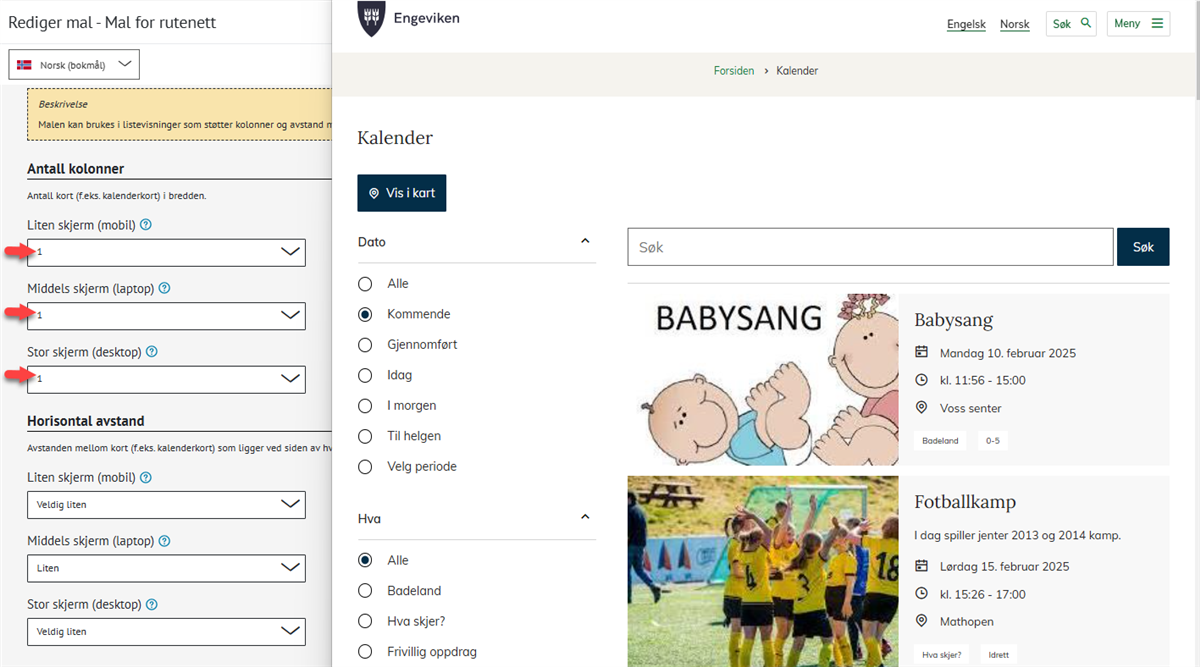The width and height of the screenshot is (1200, 667).
Task: Click the dark Søk button beside search field
Action: tap(1143, 247)
